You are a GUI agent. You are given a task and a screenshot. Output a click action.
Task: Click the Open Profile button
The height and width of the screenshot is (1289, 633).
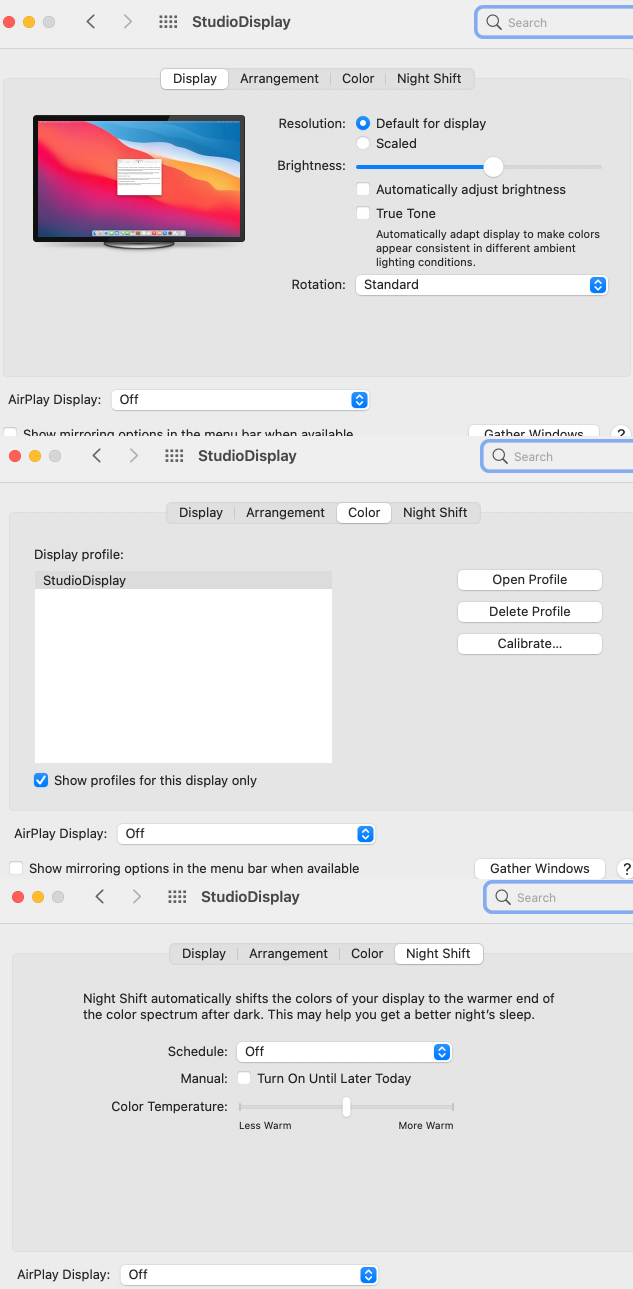[x=530, y=580]
